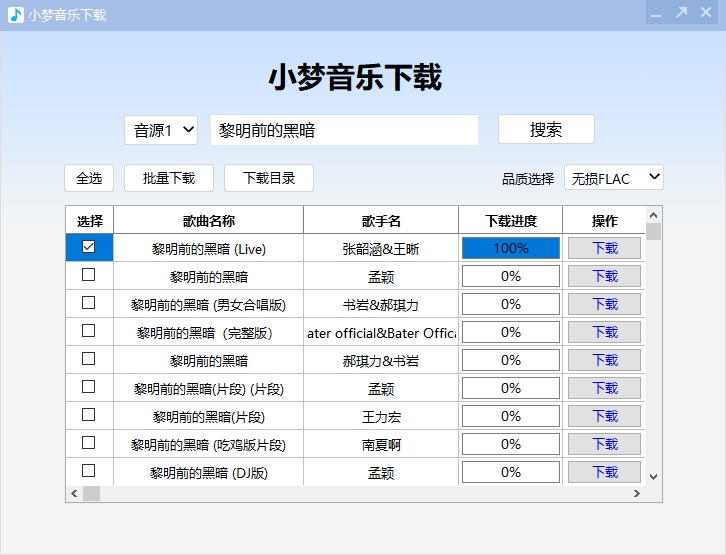
Task: Select the checkbox for 王力宏 row
Action: pos(88,415)
